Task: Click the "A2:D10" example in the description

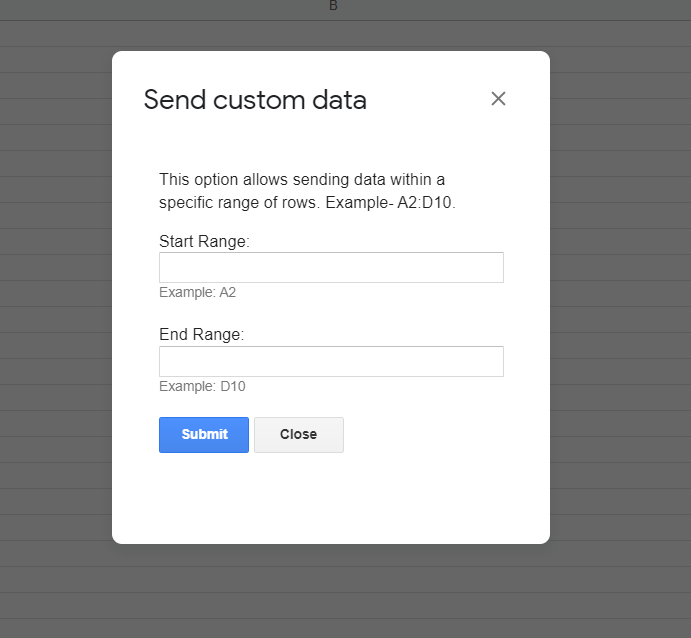Action: pos(426,203)
